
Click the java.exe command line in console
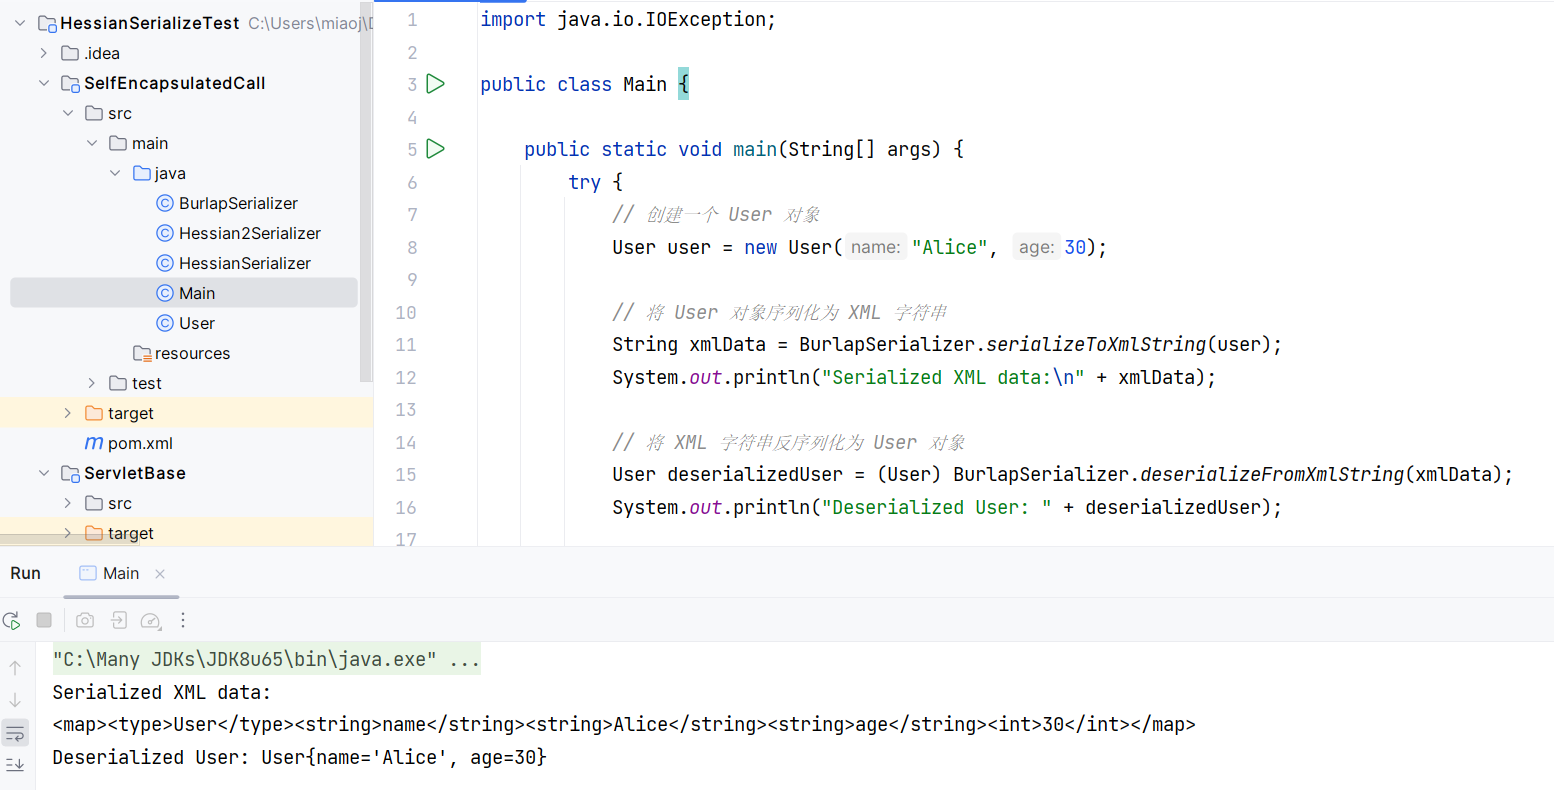tap(266, 659)
